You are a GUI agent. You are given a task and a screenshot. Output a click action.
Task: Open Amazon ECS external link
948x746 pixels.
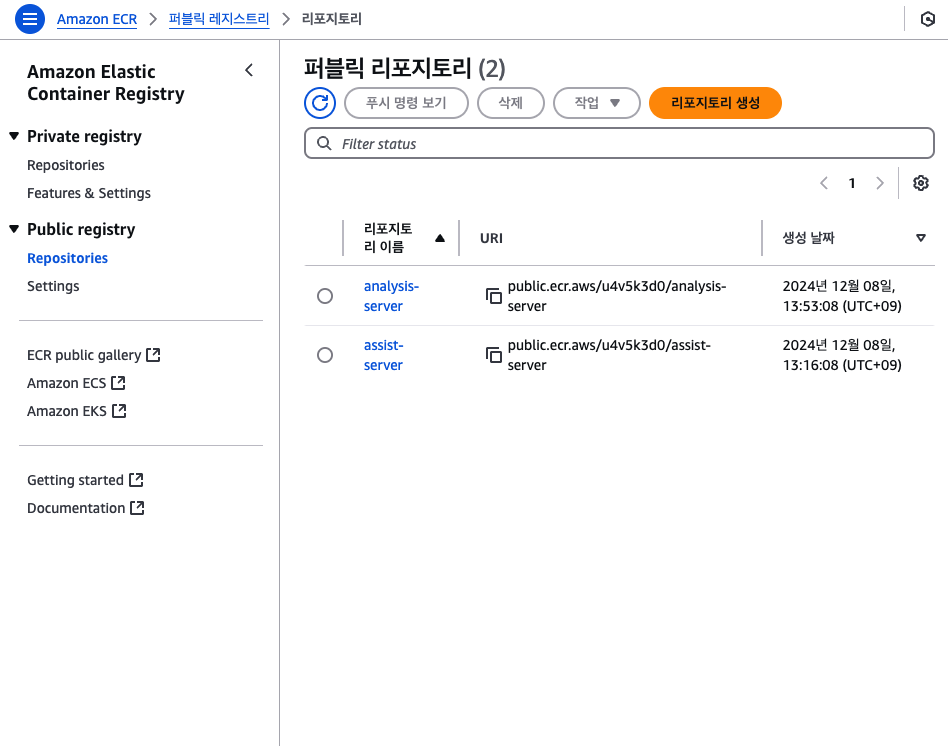[x=76, y=383]
